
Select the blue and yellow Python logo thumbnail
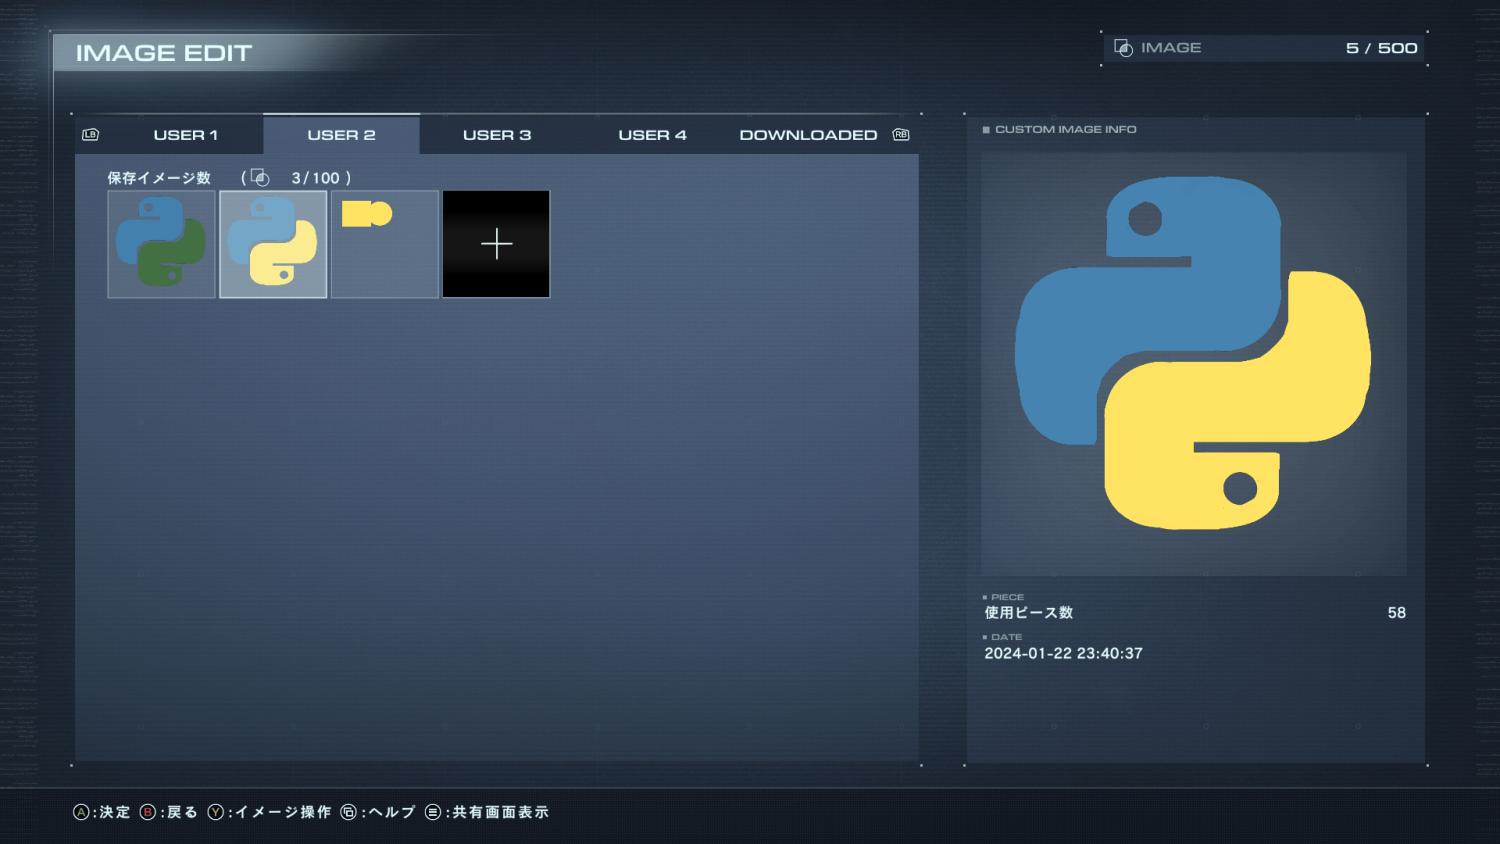[273, 244]
